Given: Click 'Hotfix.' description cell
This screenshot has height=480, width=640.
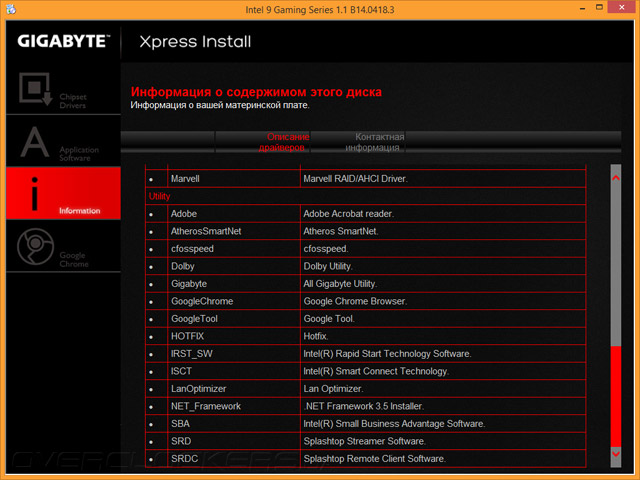Looking at the screenshot, I should tap(316, 337).
